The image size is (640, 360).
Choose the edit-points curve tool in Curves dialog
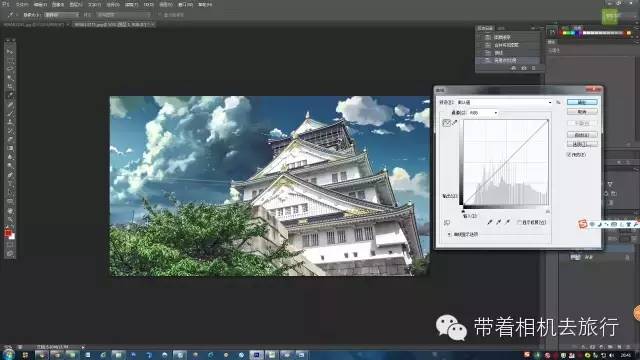[447, 123]
